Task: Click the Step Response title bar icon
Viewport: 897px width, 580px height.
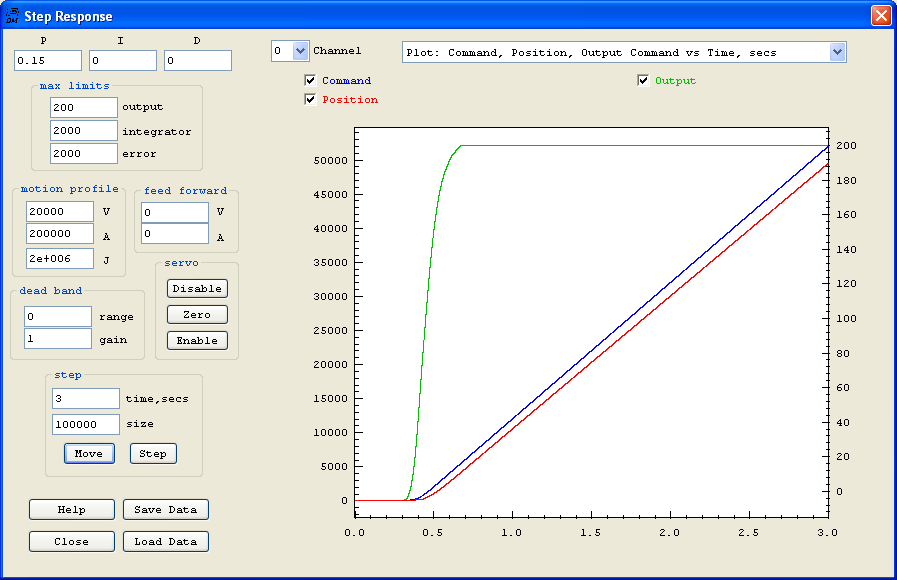Action: click(x=12, y=16)
